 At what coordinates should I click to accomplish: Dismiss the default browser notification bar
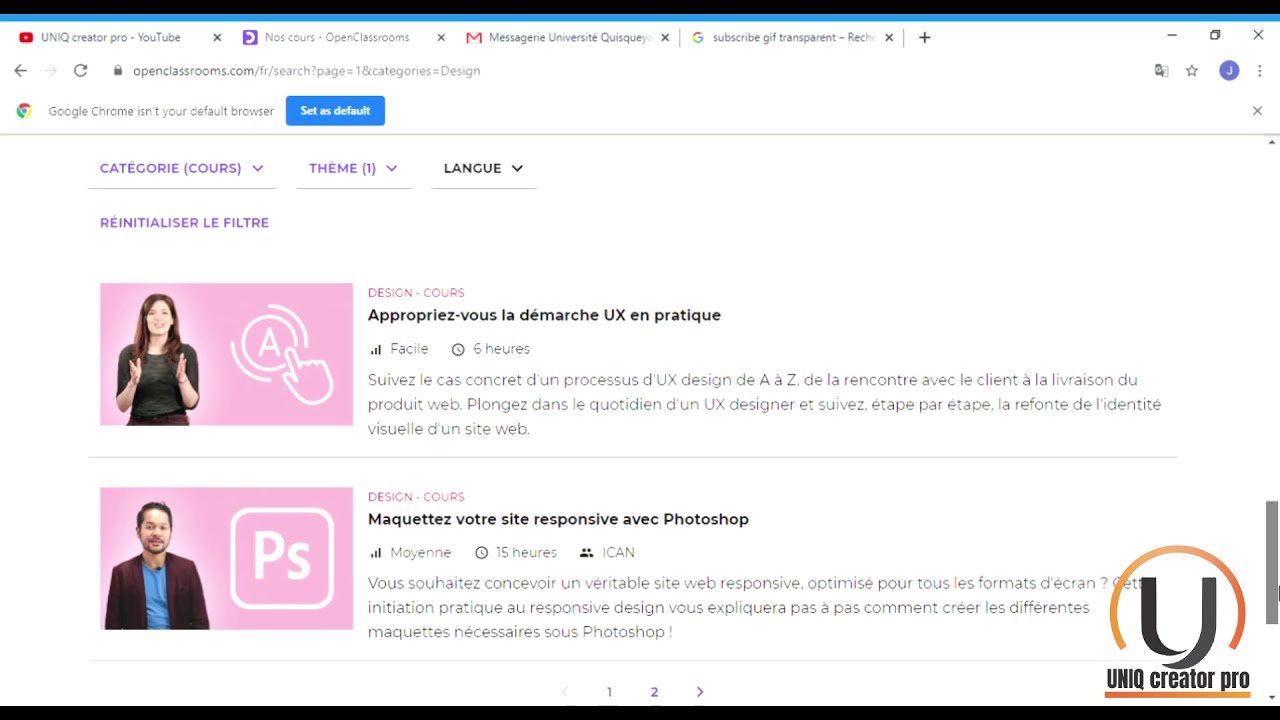coord(1257,111)
